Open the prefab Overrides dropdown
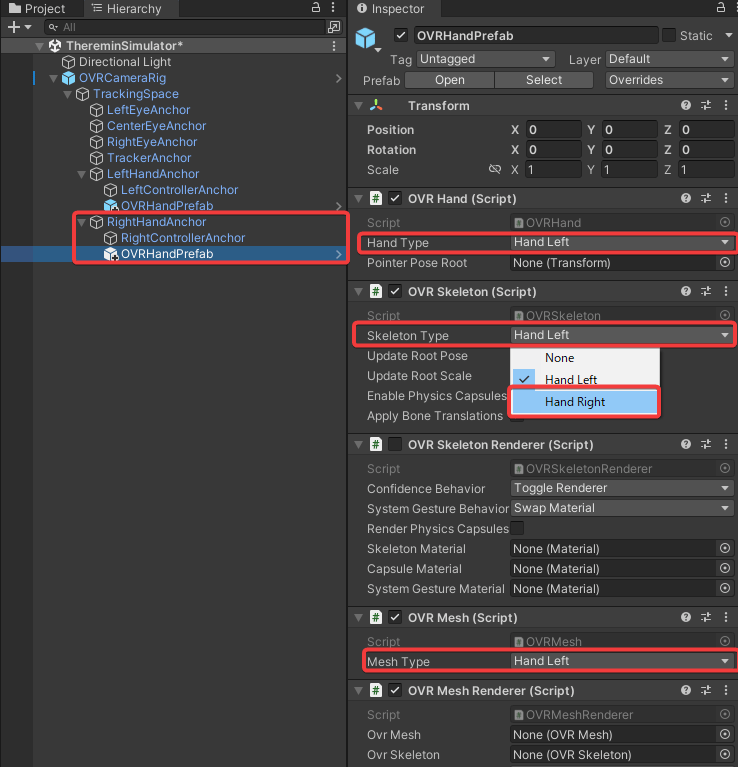The width and height of the screenshot is (738, 767). tap(670, 80)
